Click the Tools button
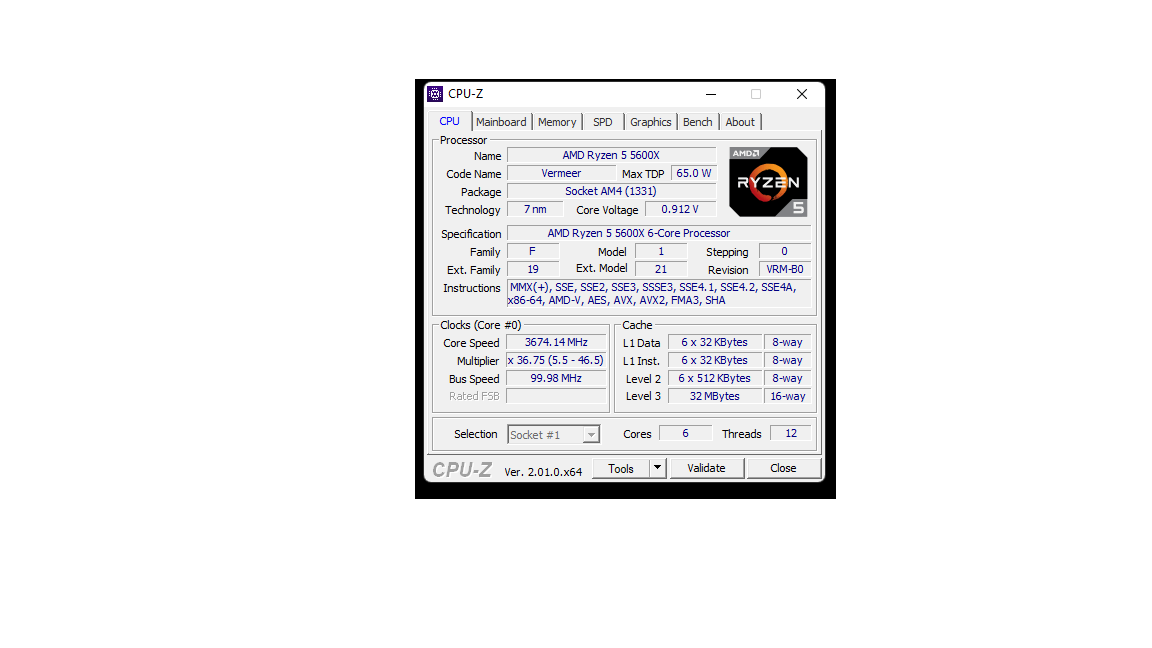This screenshot has width=1152, height=648. (621, 468)
